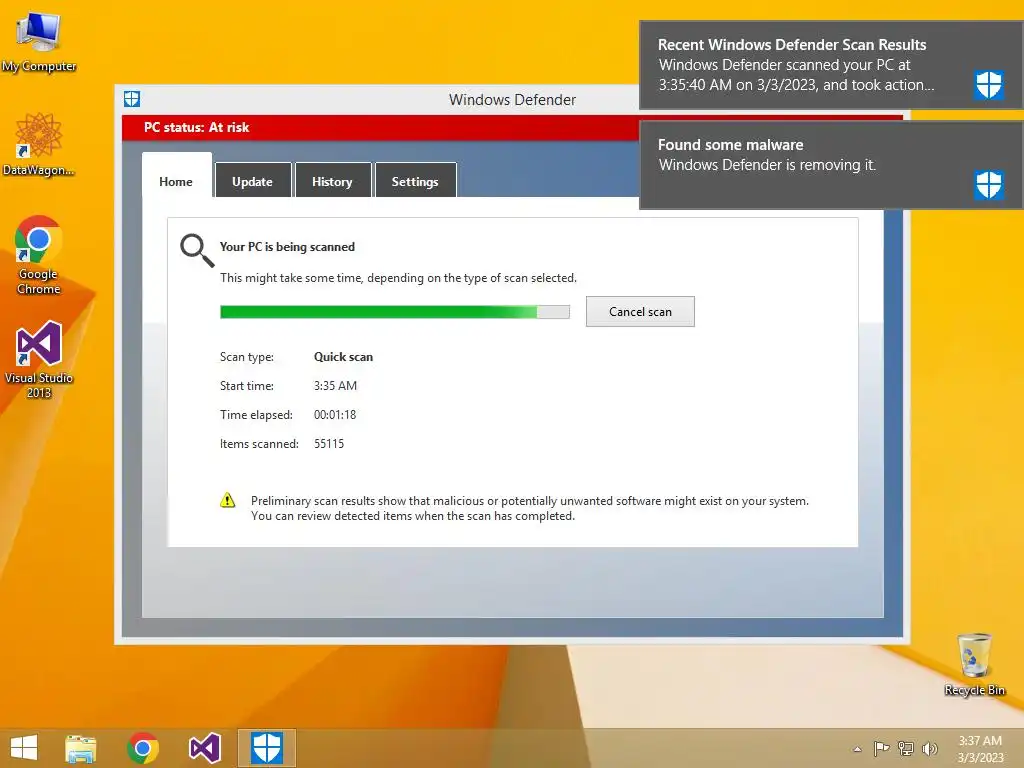This screenshot has width=1024, height=768.
Task: Click the yellow warning triangle icon
Action: point(227,500)
